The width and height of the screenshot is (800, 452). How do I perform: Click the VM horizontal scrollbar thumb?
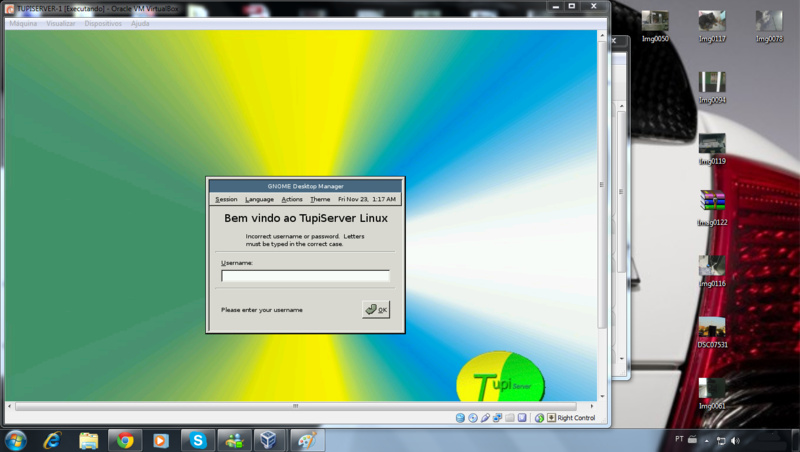point(295,406)
